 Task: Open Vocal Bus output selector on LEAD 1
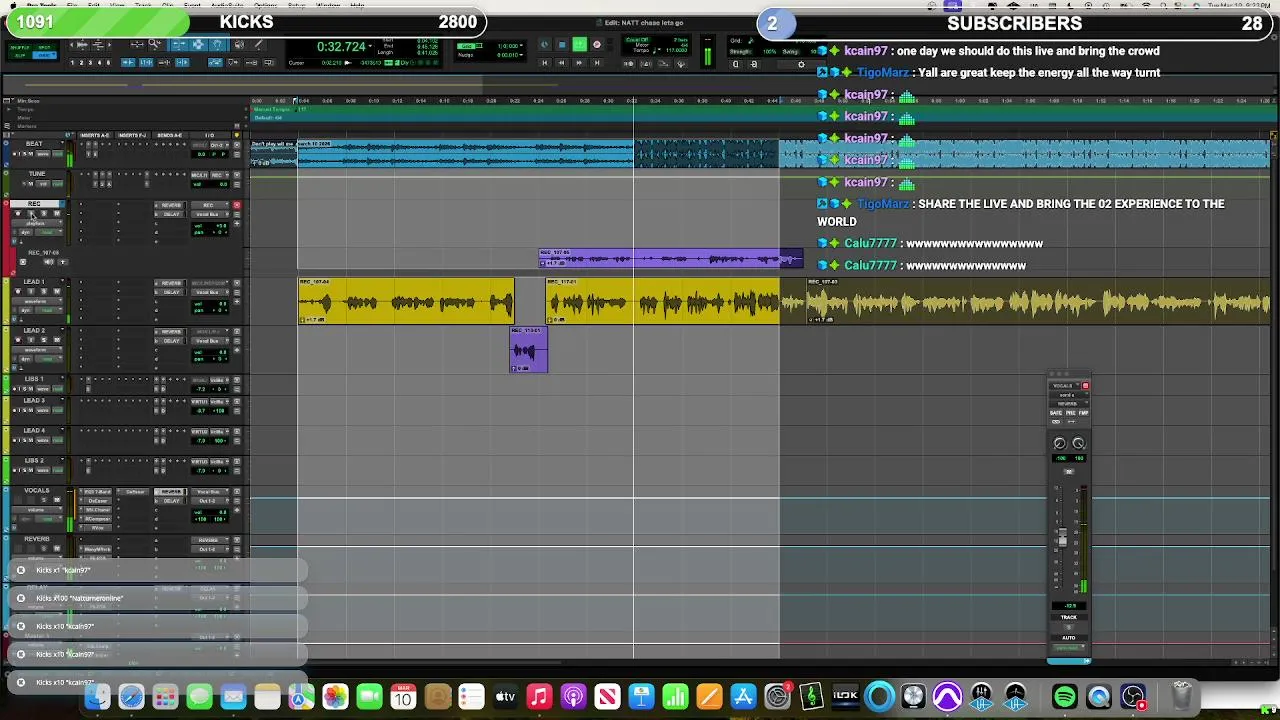click(210, 292)
